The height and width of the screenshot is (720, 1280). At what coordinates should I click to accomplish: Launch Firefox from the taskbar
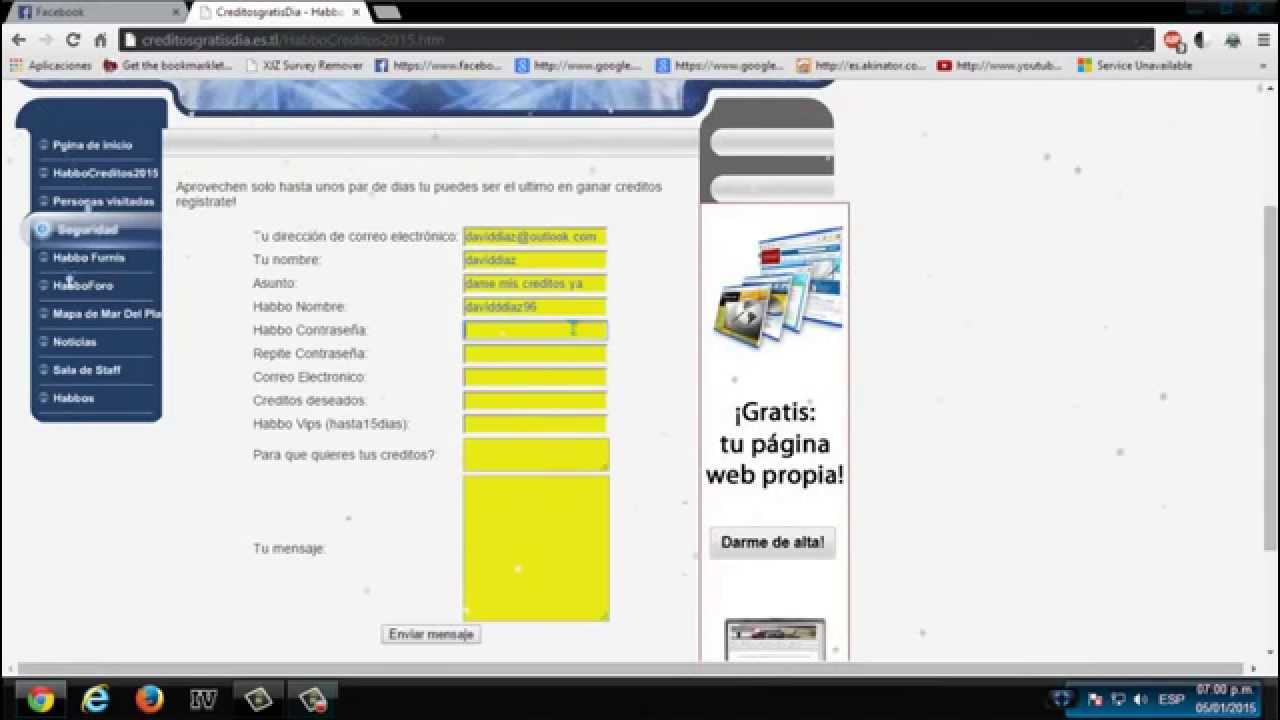pyautogui.click(x=149, y=699)
